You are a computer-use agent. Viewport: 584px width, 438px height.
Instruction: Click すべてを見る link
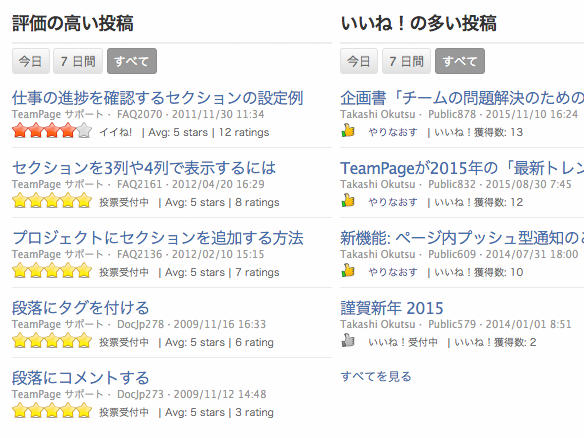tap(376, 377)
